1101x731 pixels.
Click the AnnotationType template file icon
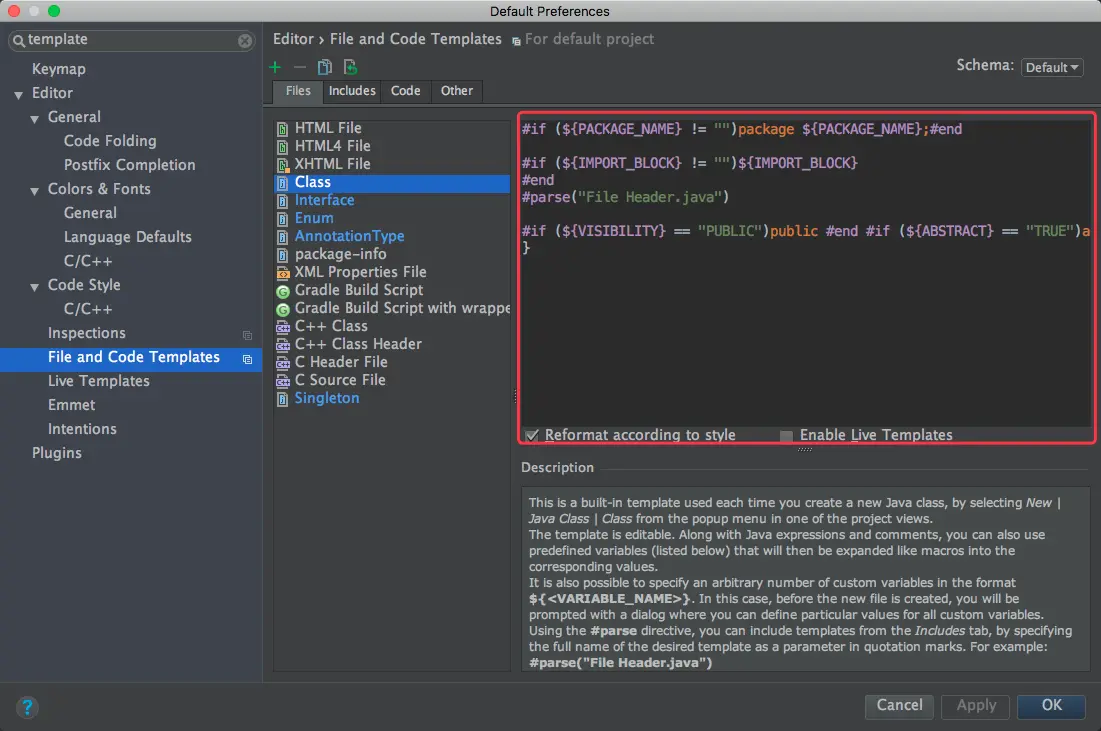click(282, 237)
